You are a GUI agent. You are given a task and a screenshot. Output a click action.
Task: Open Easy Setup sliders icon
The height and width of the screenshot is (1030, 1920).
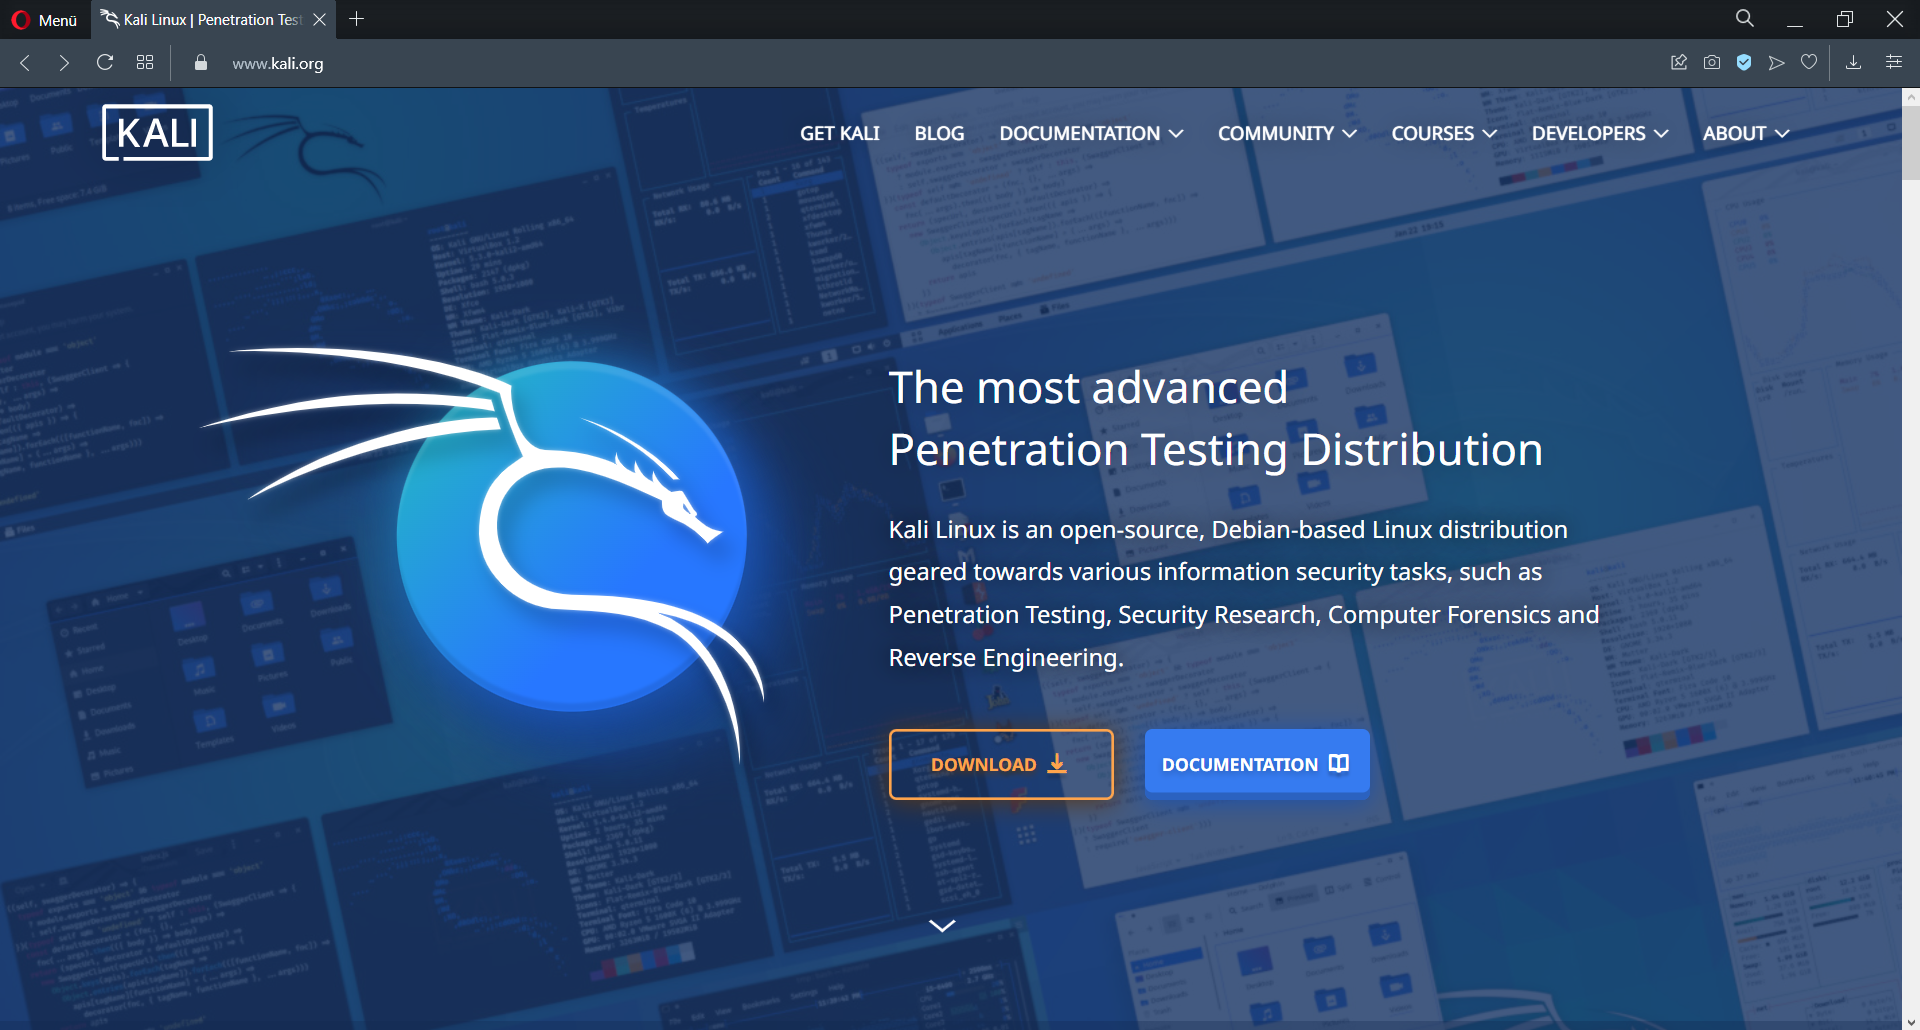click(x=1894, y=62)
